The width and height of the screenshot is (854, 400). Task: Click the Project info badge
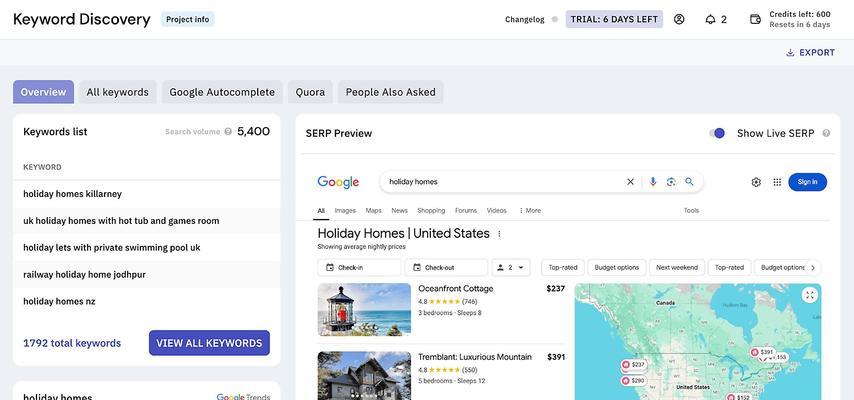(187, 20)
